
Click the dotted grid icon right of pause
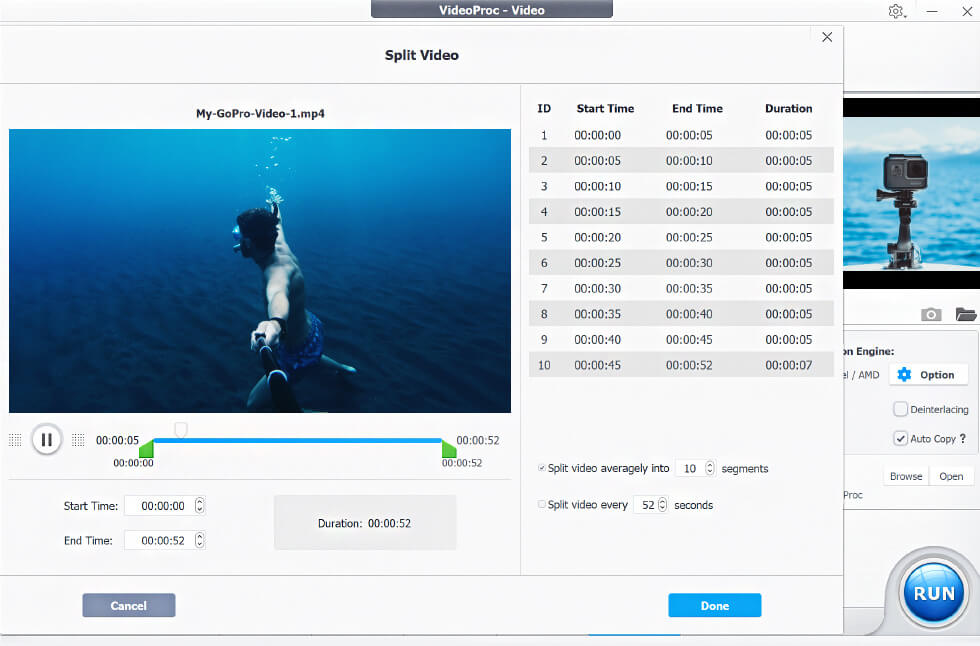point(78,440)
